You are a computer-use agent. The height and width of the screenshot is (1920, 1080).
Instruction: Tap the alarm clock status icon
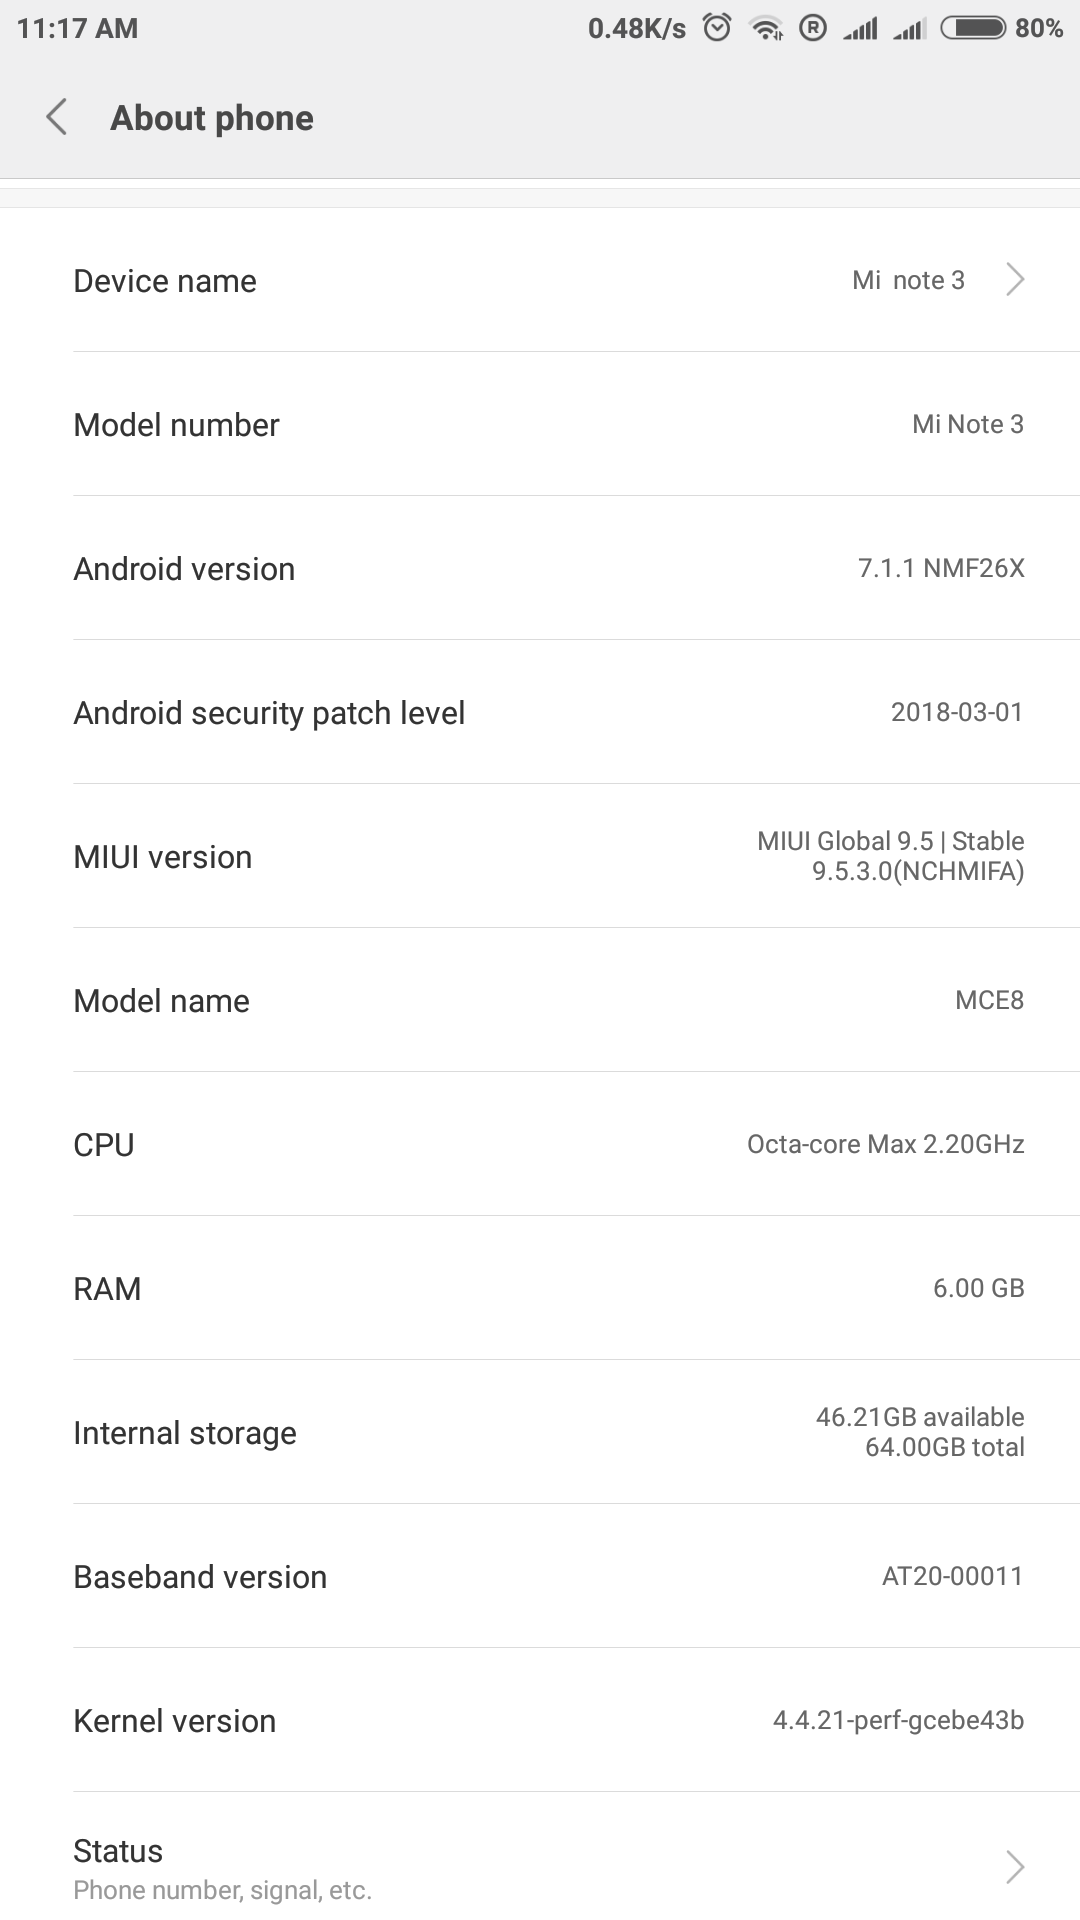pyautogui.click(x=717, y=28)
